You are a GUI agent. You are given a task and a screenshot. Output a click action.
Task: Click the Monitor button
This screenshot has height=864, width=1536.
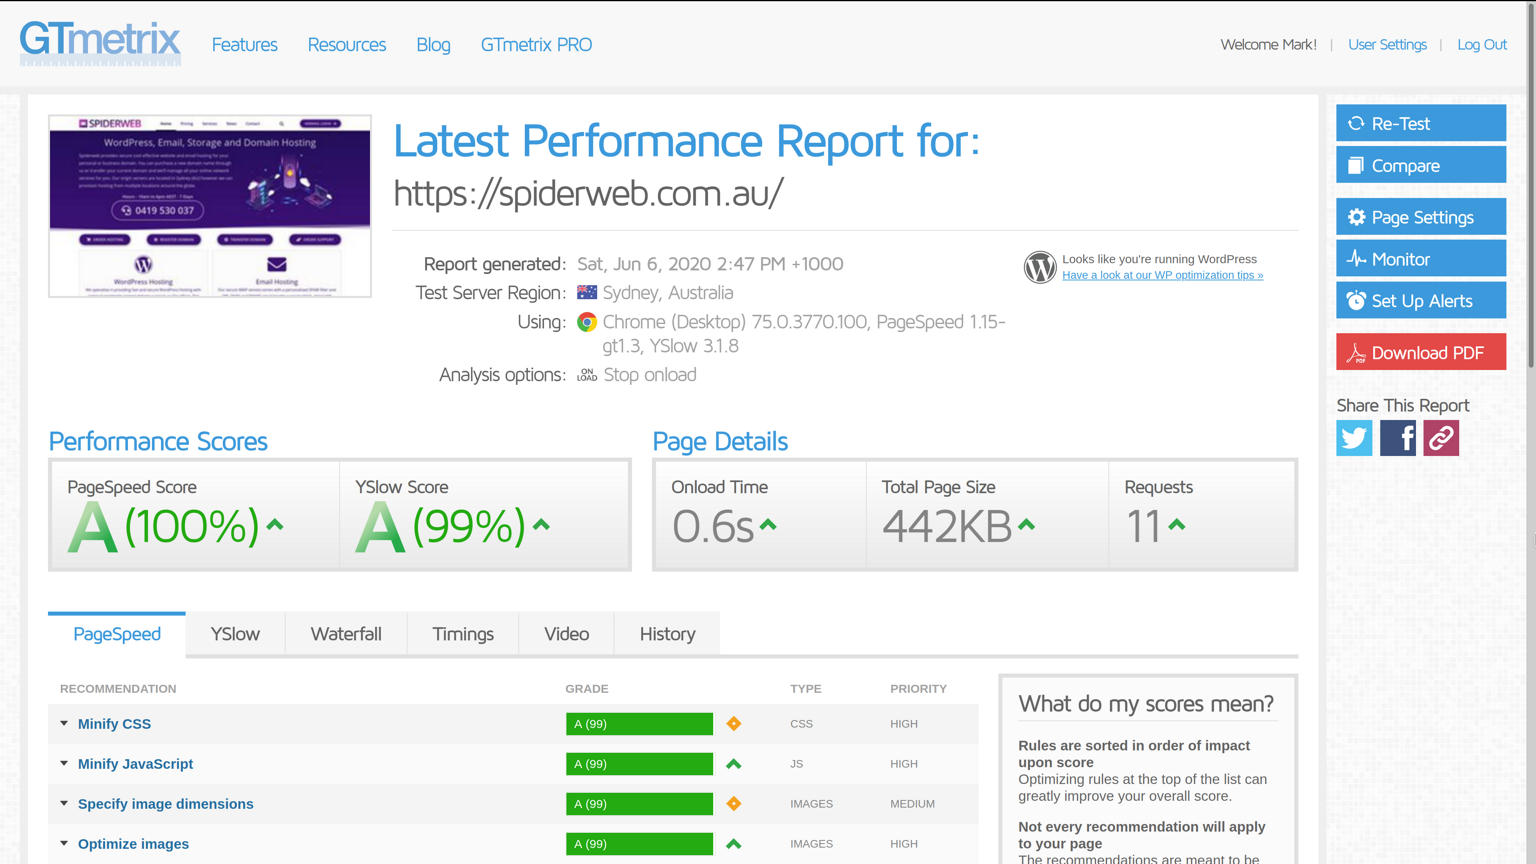pos(1421,259)
